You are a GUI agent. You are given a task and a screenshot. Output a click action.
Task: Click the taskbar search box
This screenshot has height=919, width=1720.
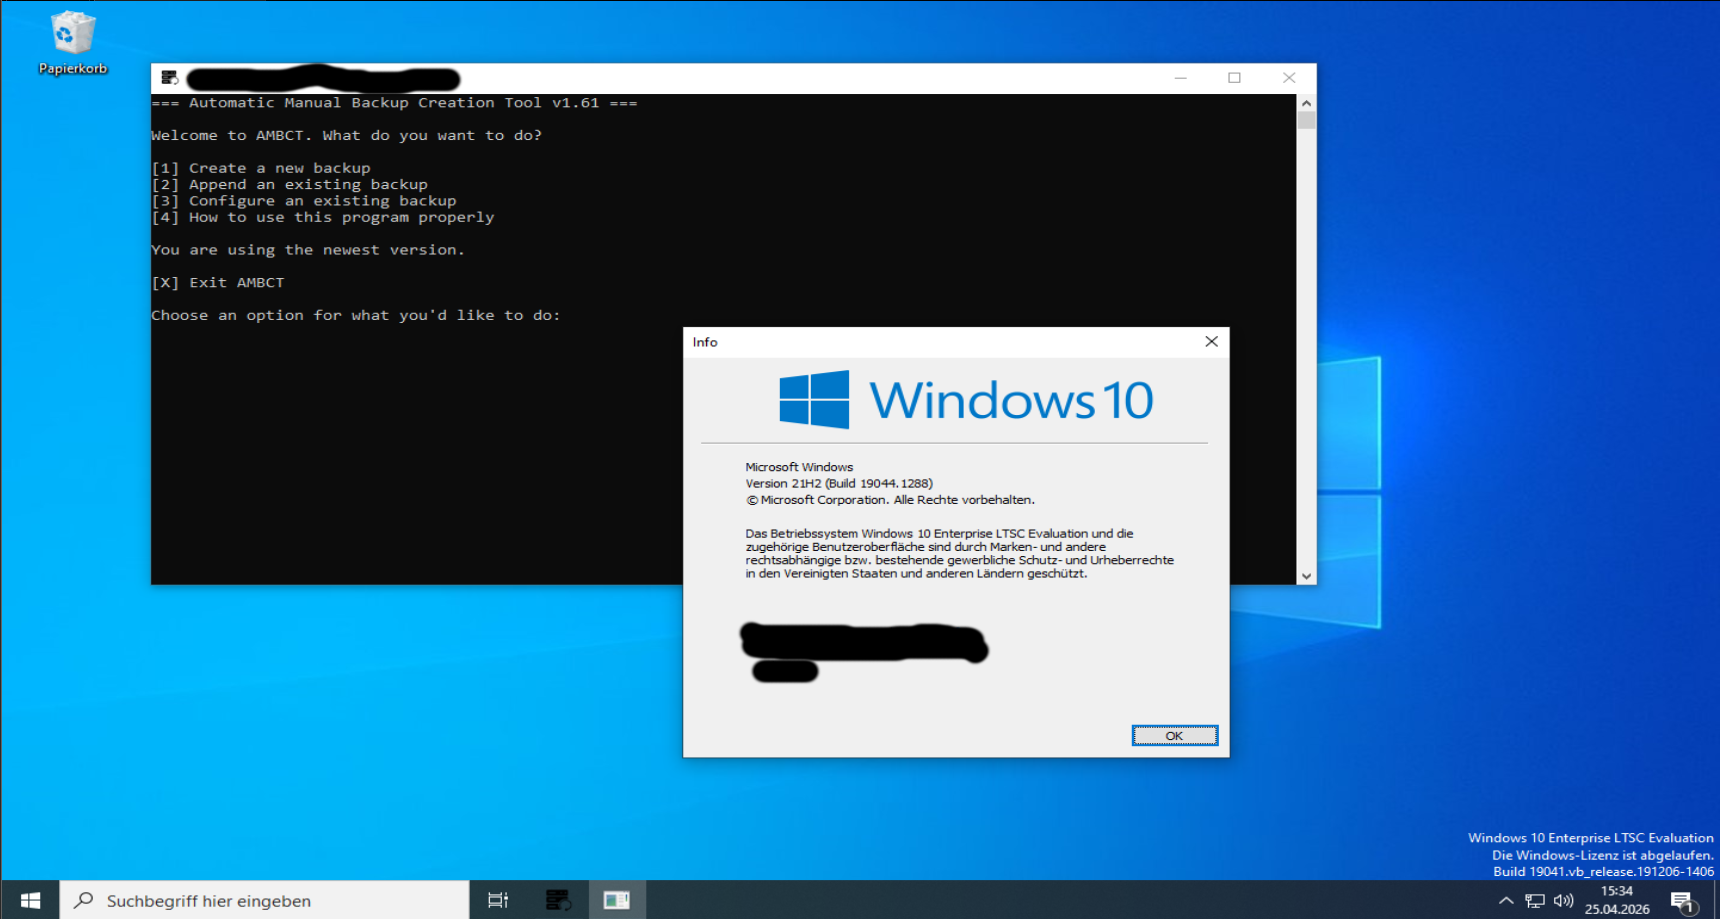click(x=265, y=900)
